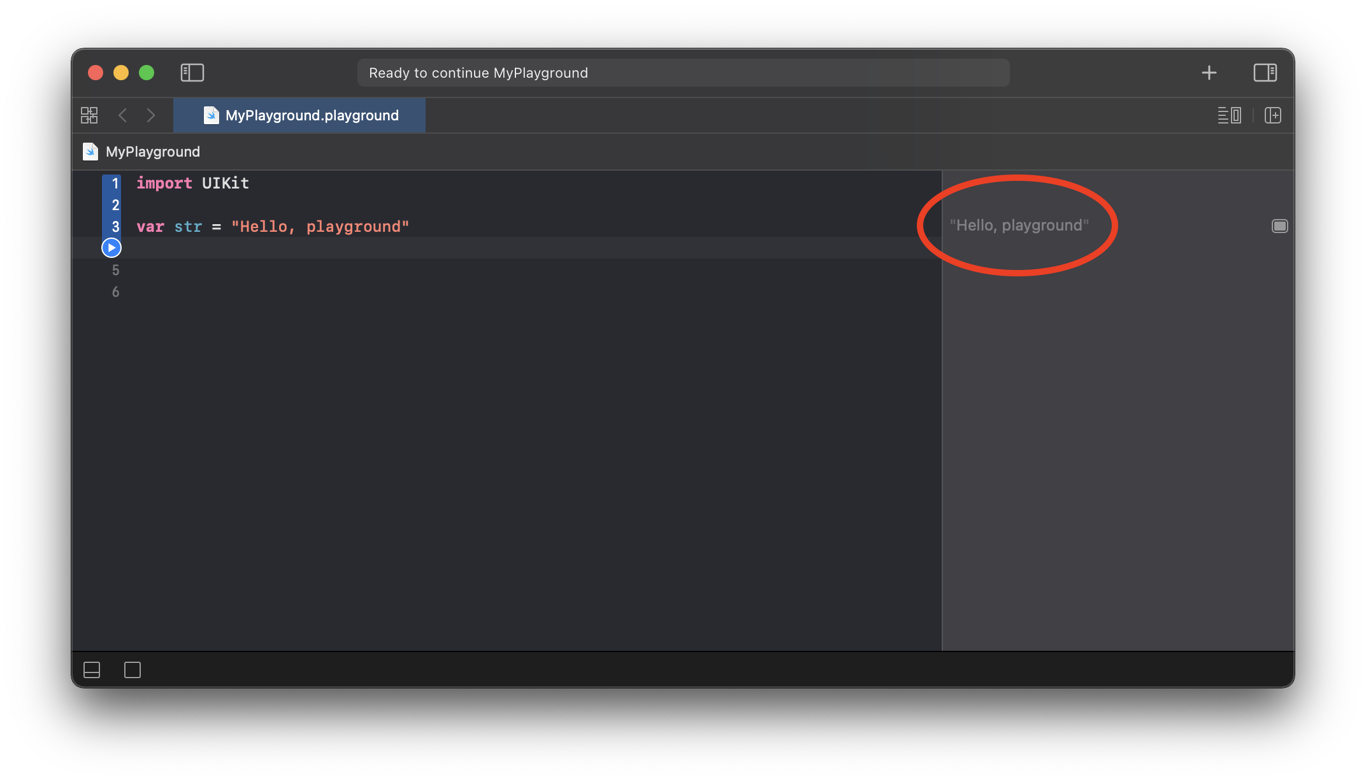Viewport: 1366px width, 782px height.
Task: Click the activity status bar "Ready to continue MyPlayground"
Action: point(683,73)
